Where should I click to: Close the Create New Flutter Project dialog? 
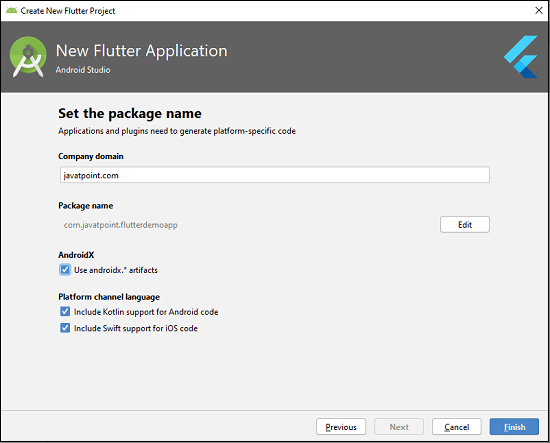click(x=539, y=11)
